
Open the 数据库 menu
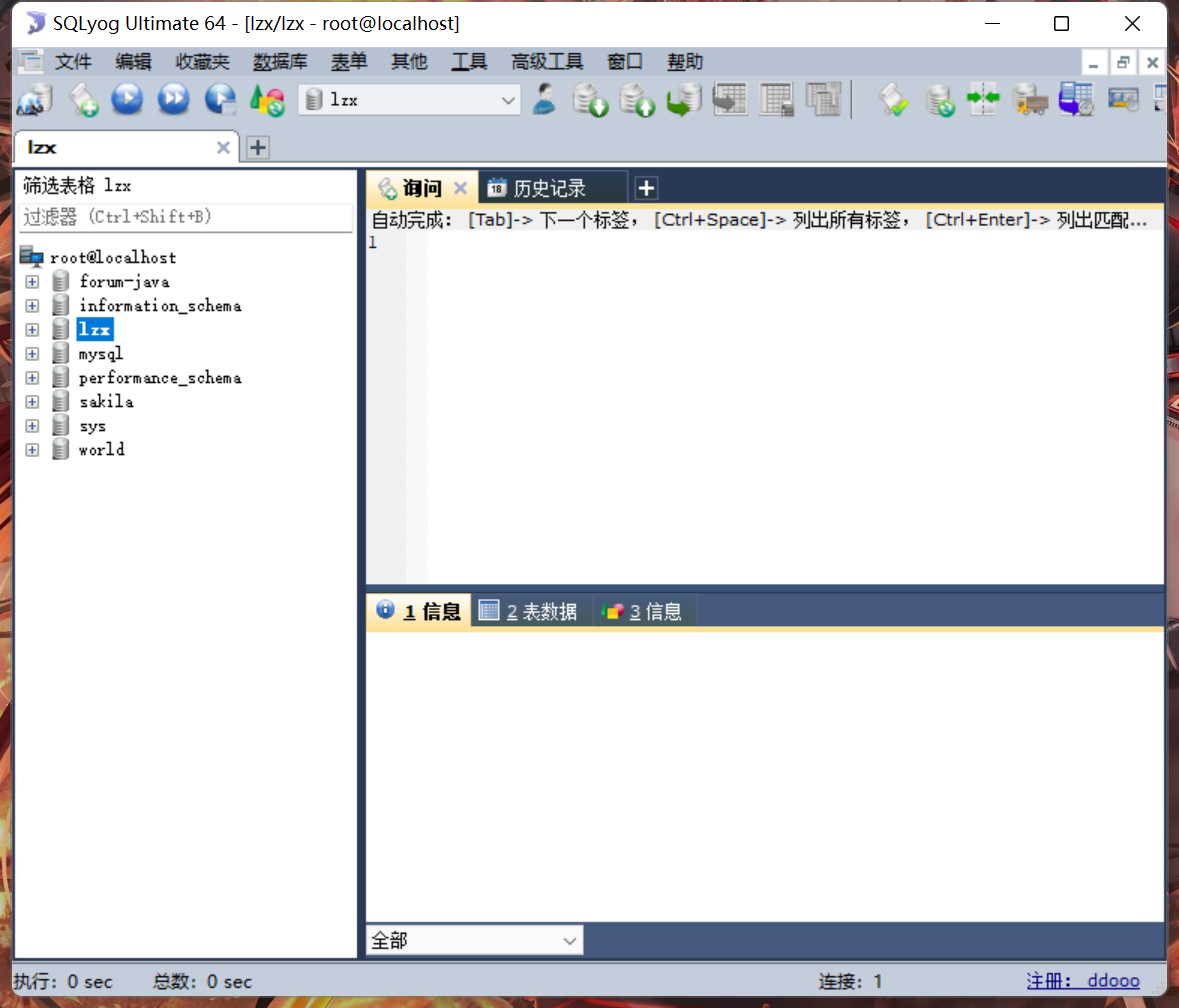click(280, 62)
